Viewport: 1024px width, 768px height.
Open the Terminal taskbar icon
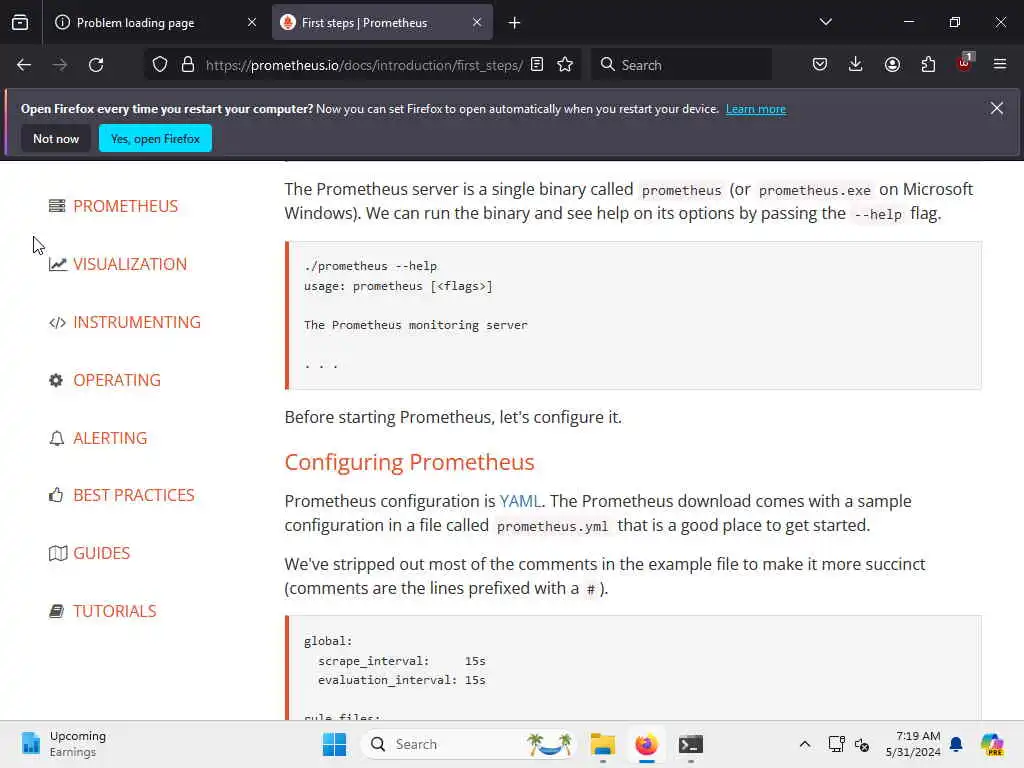690,744
